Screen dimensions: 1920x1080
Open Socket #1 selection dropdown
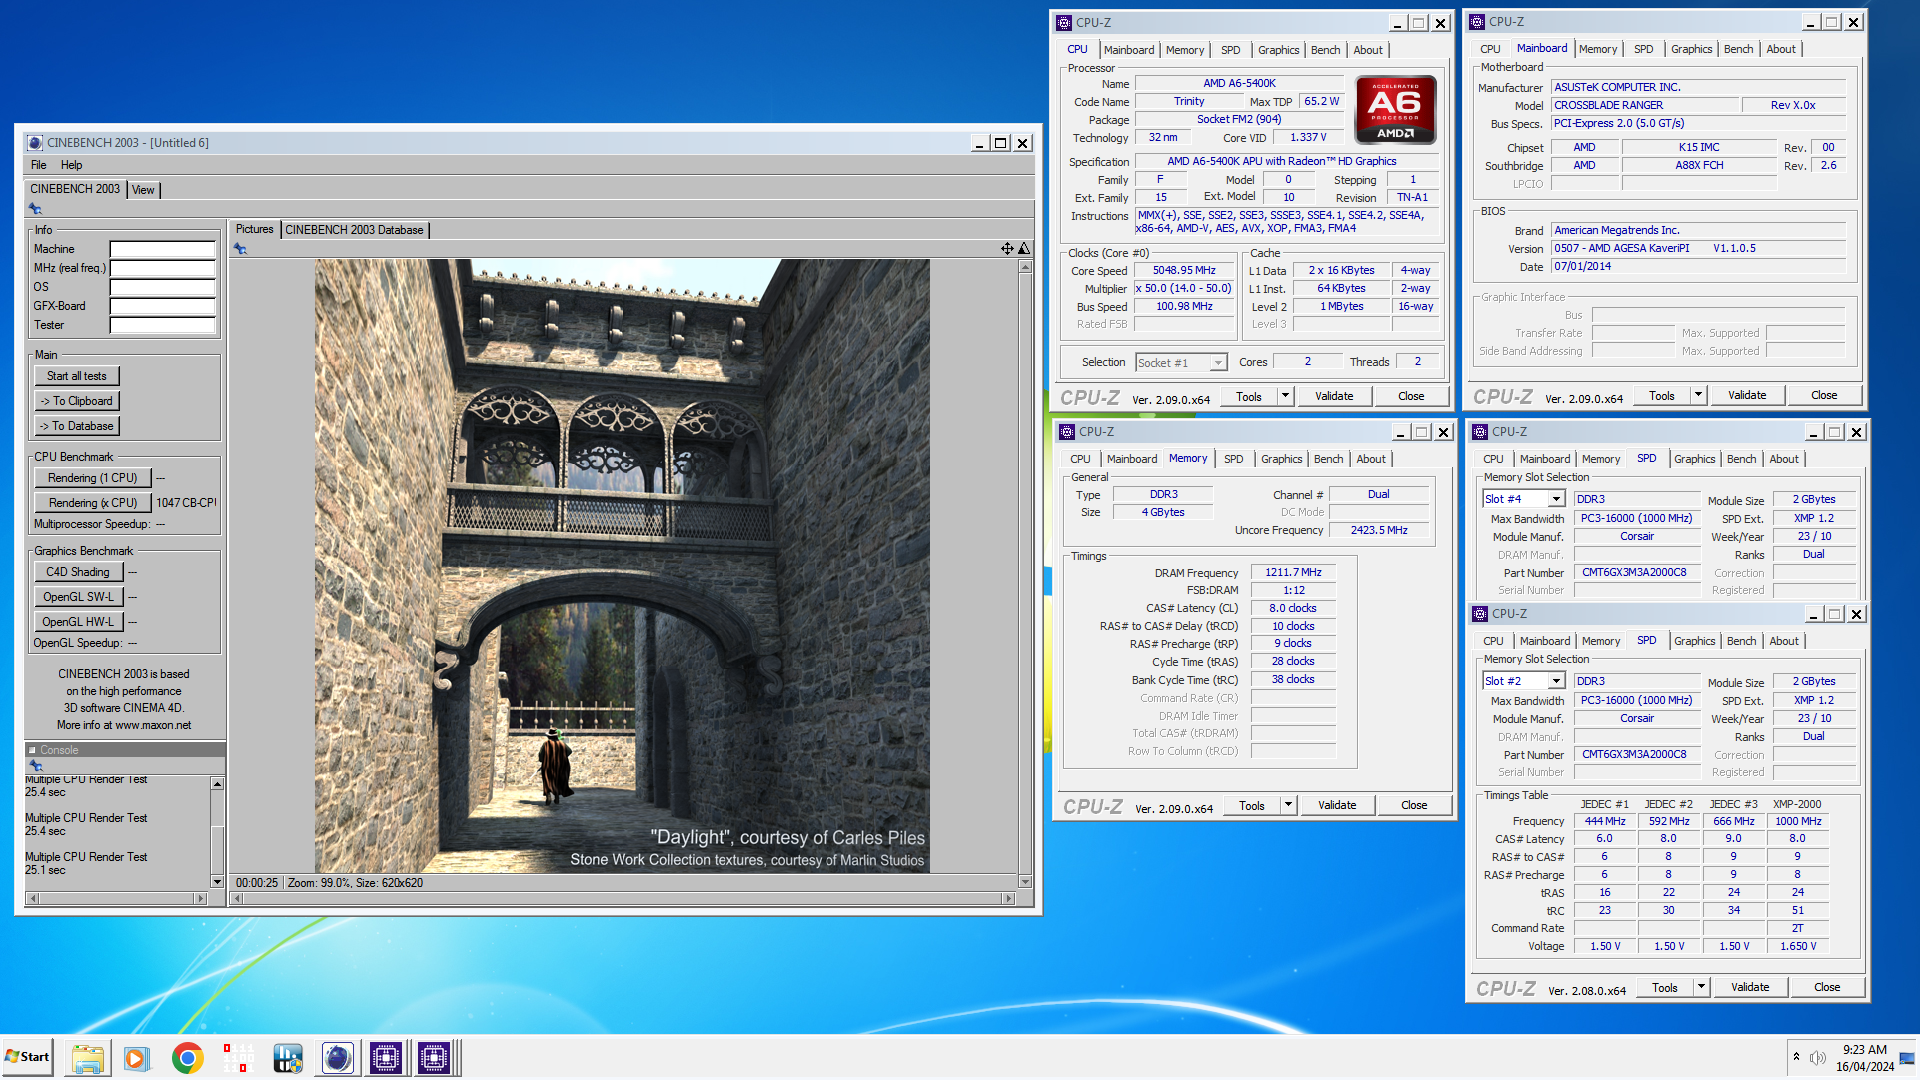point(1218,362)
